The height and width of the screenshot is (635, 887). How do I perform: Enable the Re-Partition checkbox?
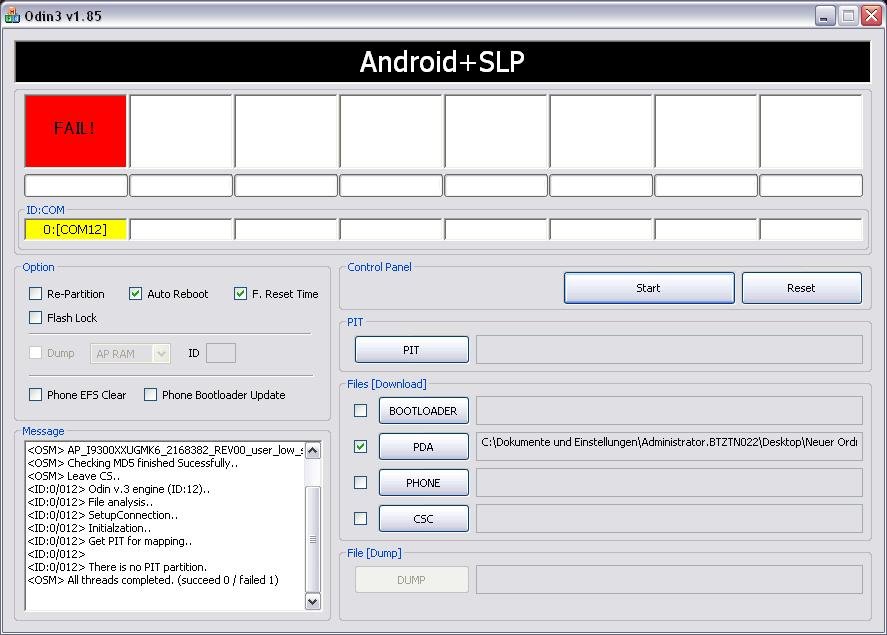(x=36, y=293)
